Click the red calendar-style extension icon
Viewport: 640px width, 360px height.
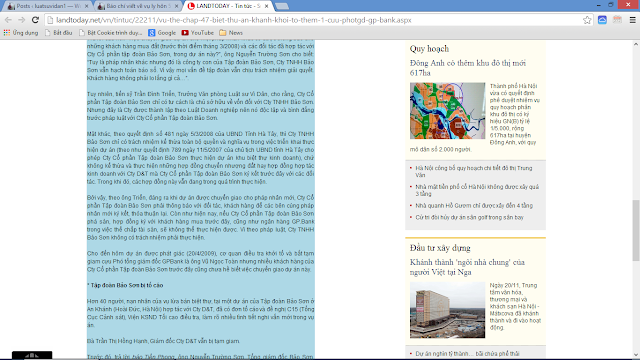tap(617, 20)
